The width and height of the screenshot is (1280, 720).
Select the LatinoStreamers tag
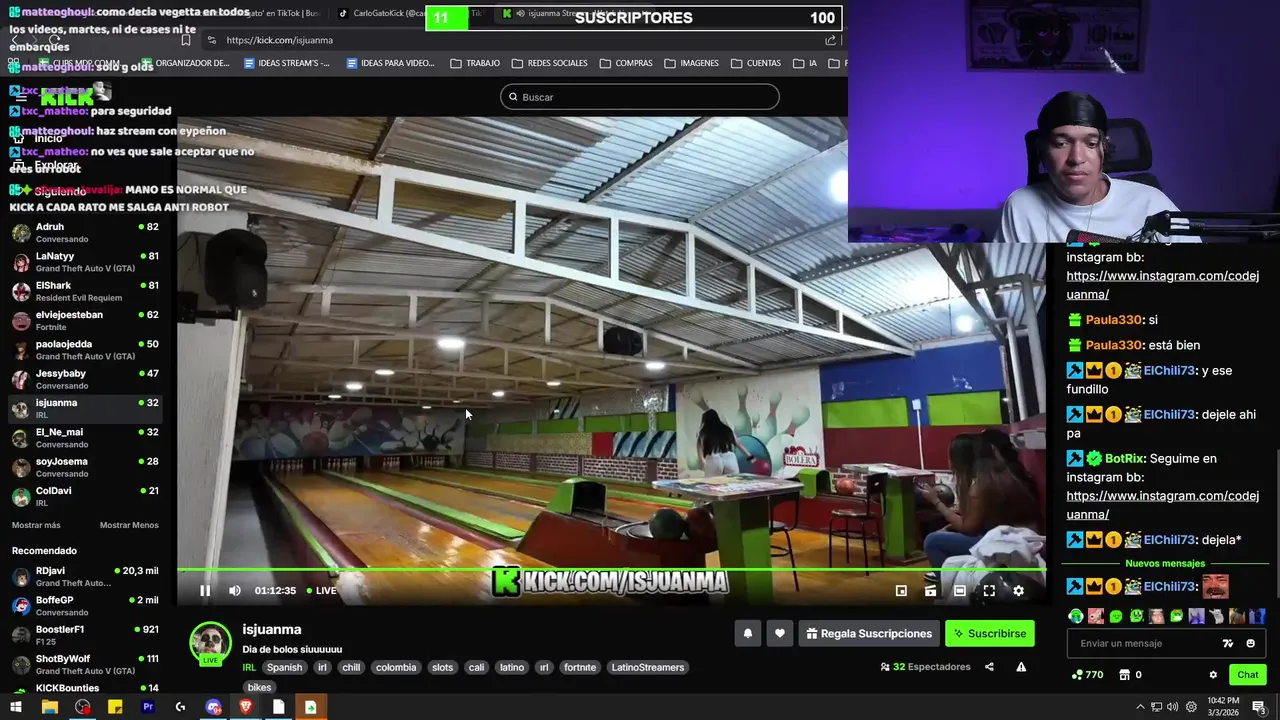coord(648,667)
